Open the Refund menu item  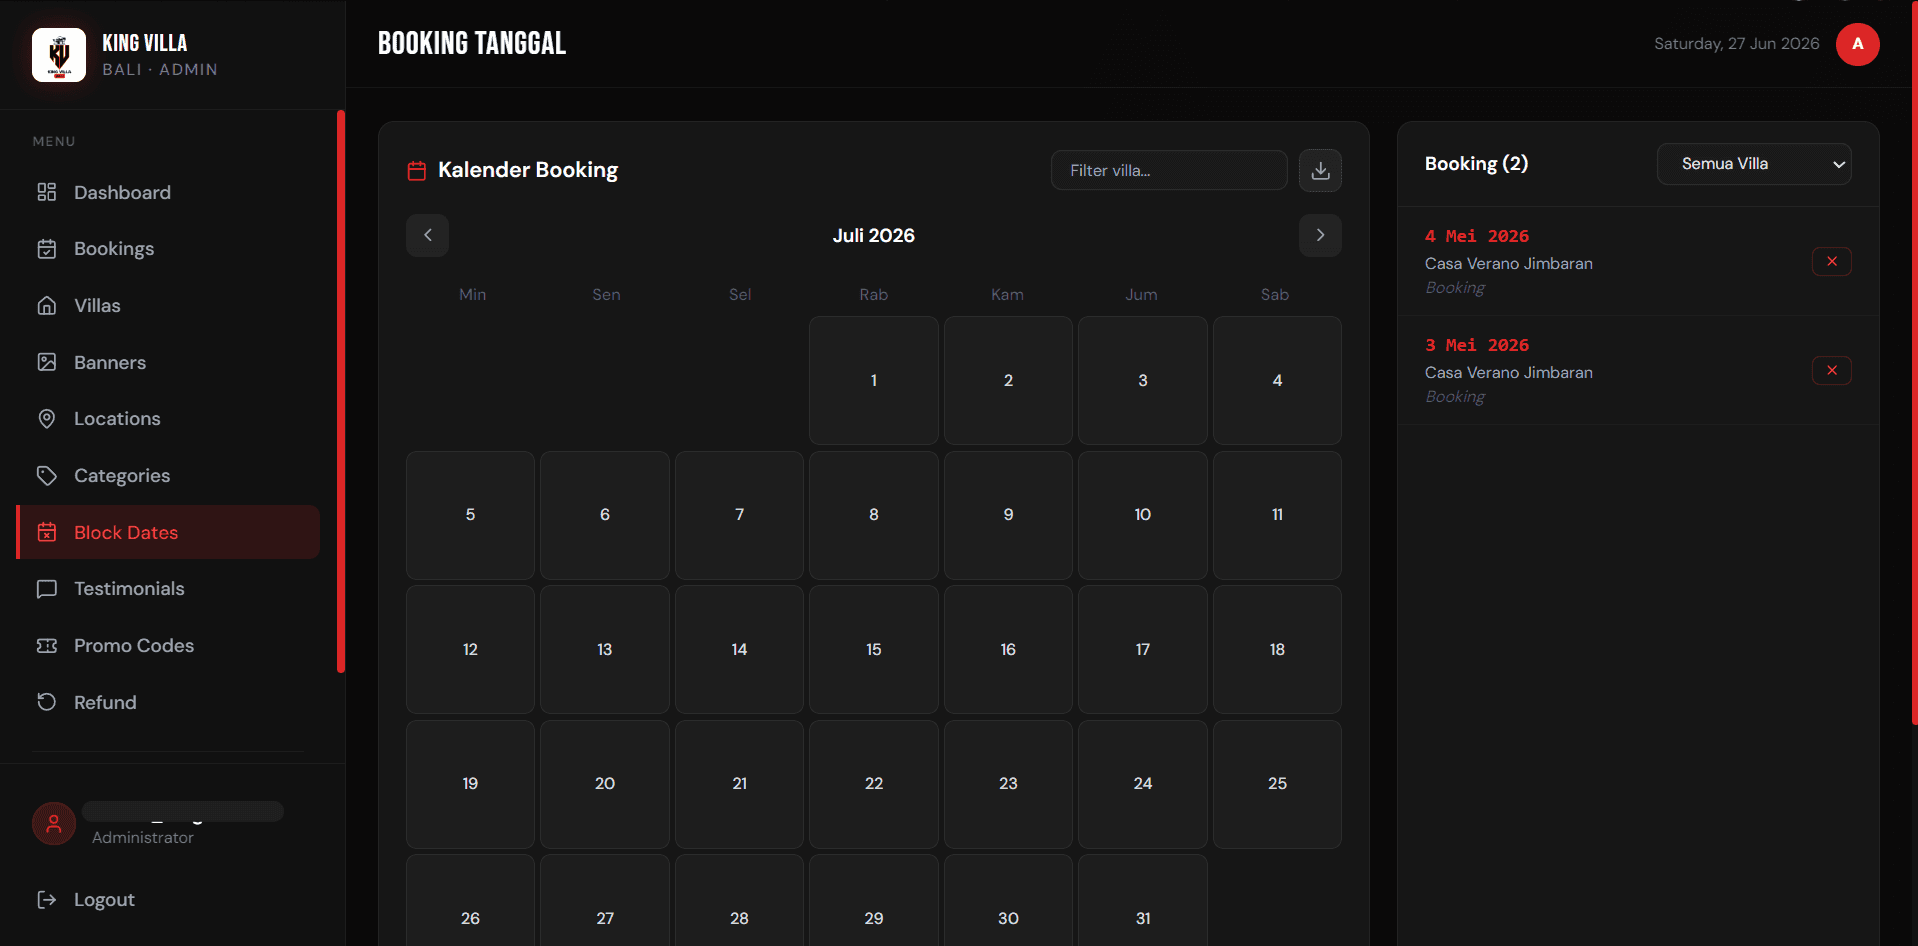(168, 702)
